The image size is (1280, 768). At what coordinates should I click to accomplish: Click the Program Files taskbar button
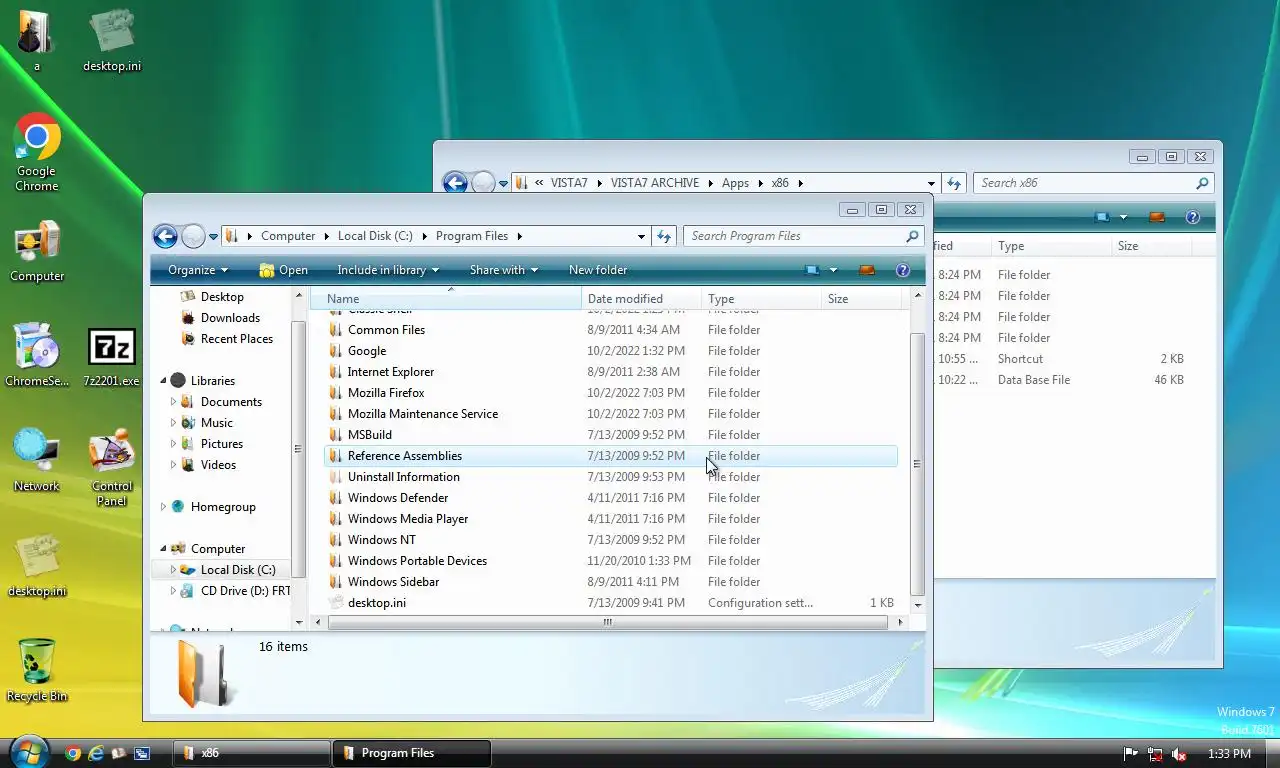click(x=412, y=753)
